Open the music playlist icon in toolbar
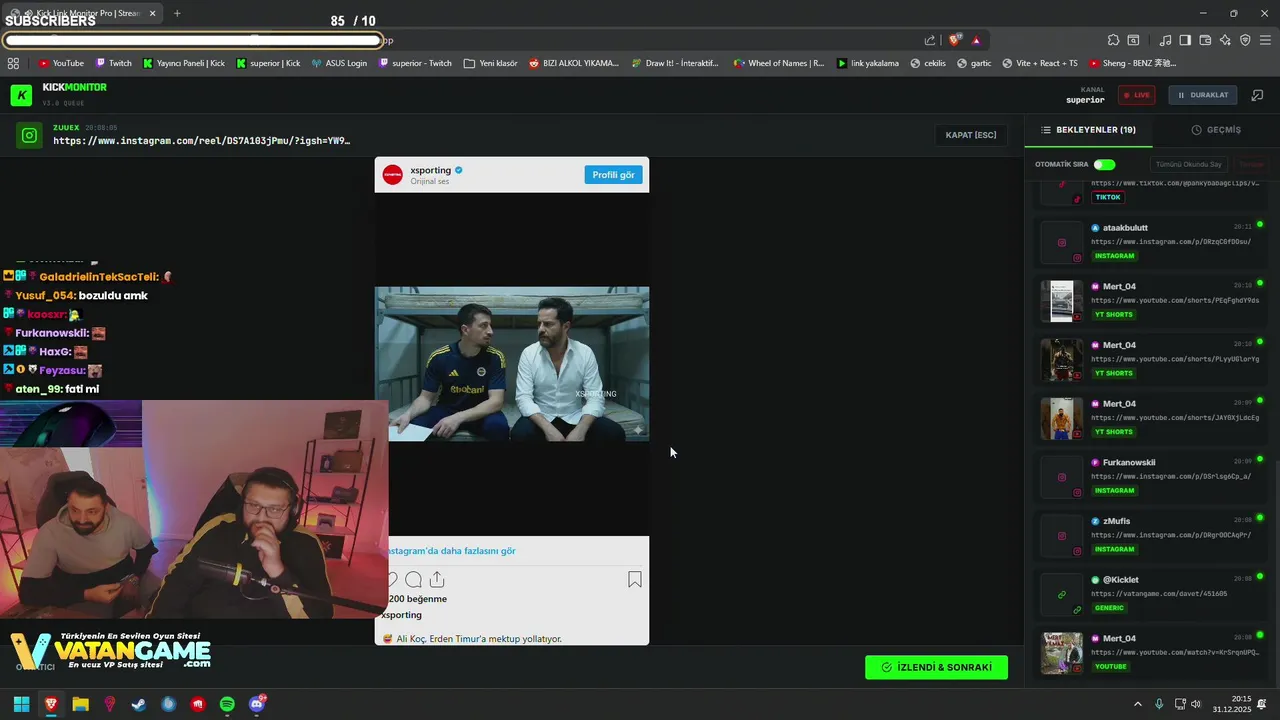This screenshot has height=720, width=1280. 1165,40
